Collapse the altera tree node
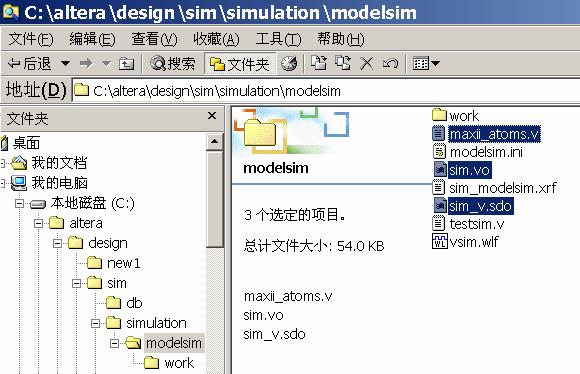The image size is (580, 374). pos(38,223)
